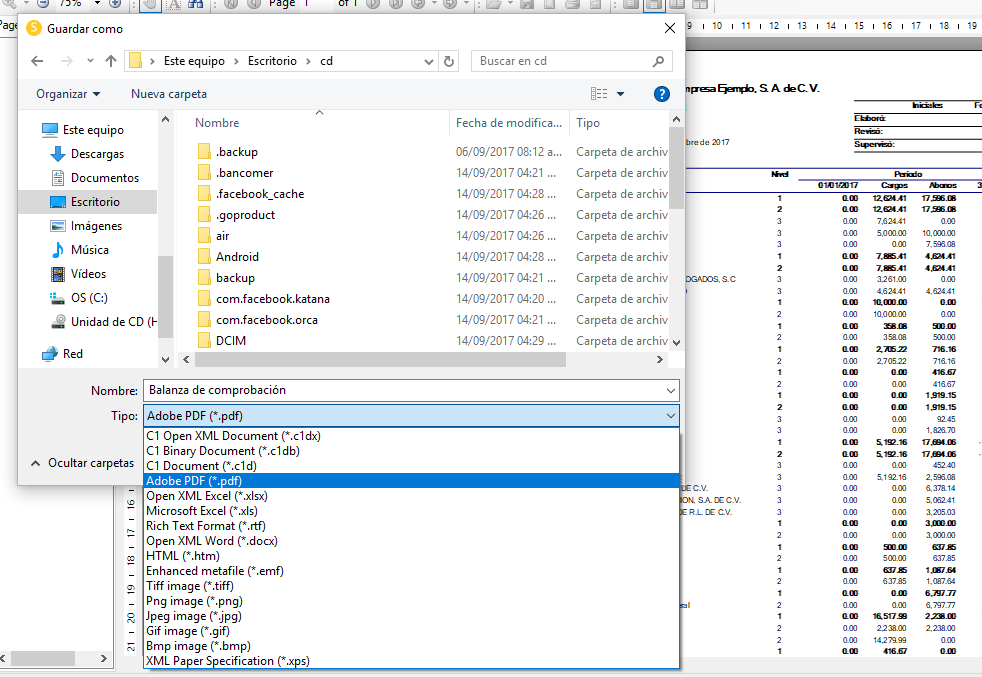Select Descargas in navigation pane
This screenshot has height=677, width=982.
[x=97, y=154]
